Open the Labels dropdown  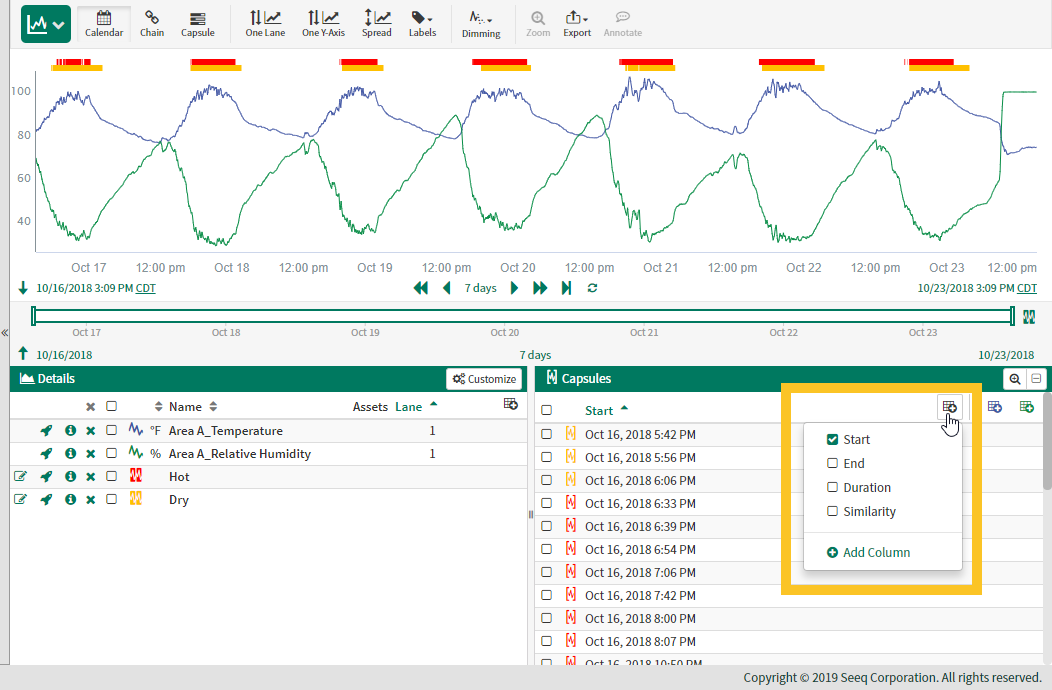click(422, 23)
